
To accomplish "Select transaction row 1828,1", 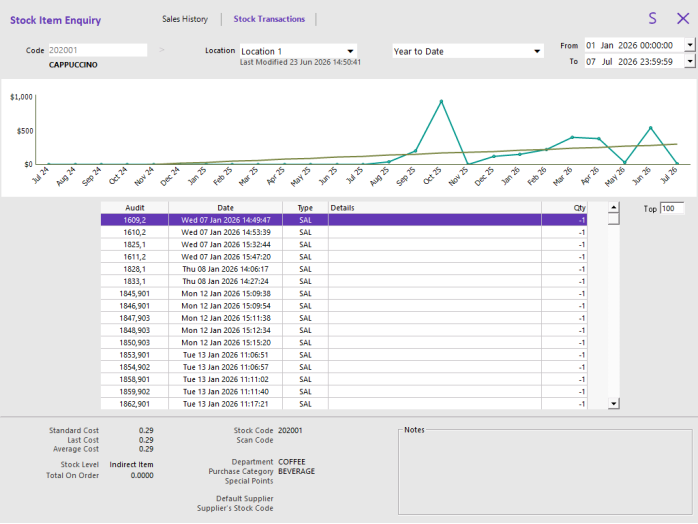I will tap(344, 269).
